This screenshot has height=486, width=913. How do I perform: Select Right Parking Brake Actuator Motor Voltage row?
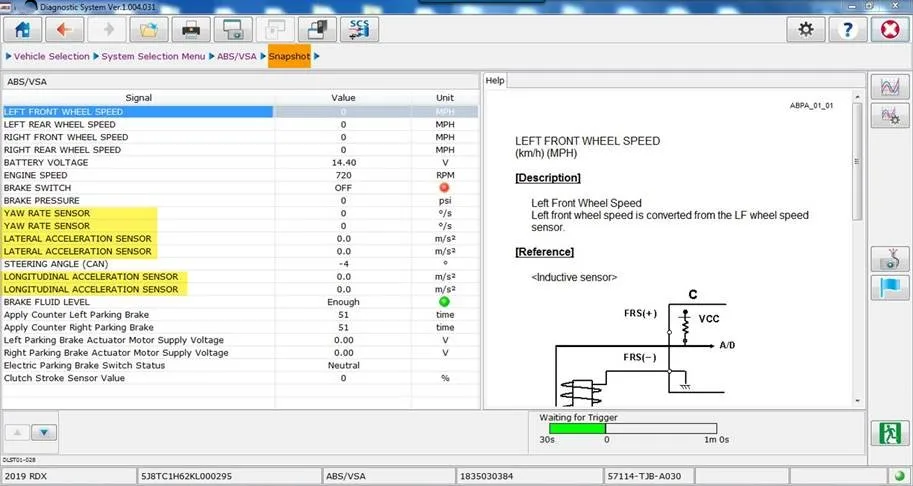[x=240, y=353]
